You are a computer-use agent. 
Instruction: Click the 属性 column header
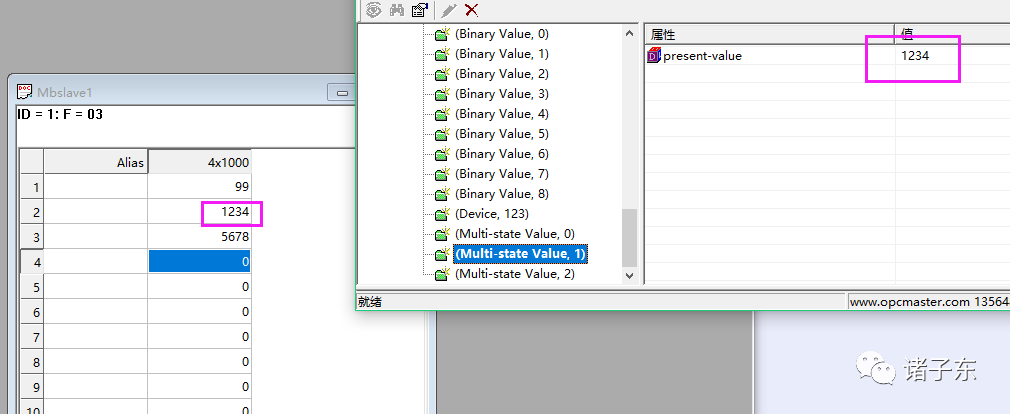click(769, 34)
